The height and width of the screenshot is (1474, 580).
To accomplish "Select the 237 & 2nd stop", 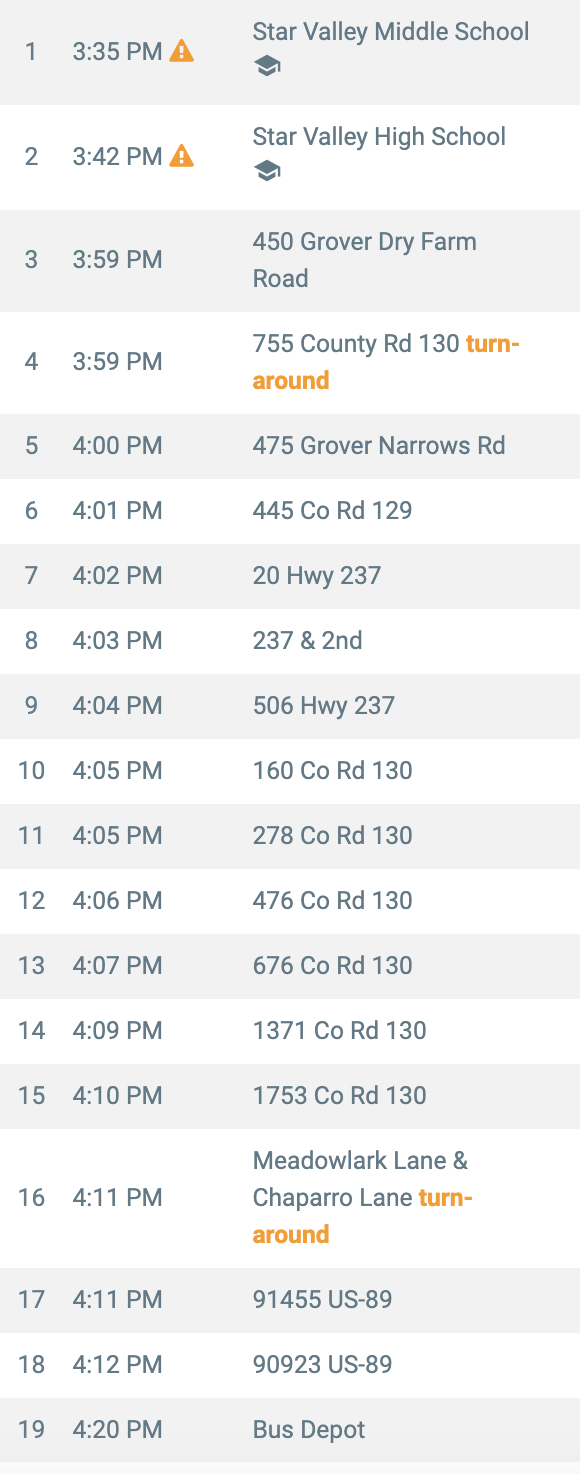I will (290, 641).
